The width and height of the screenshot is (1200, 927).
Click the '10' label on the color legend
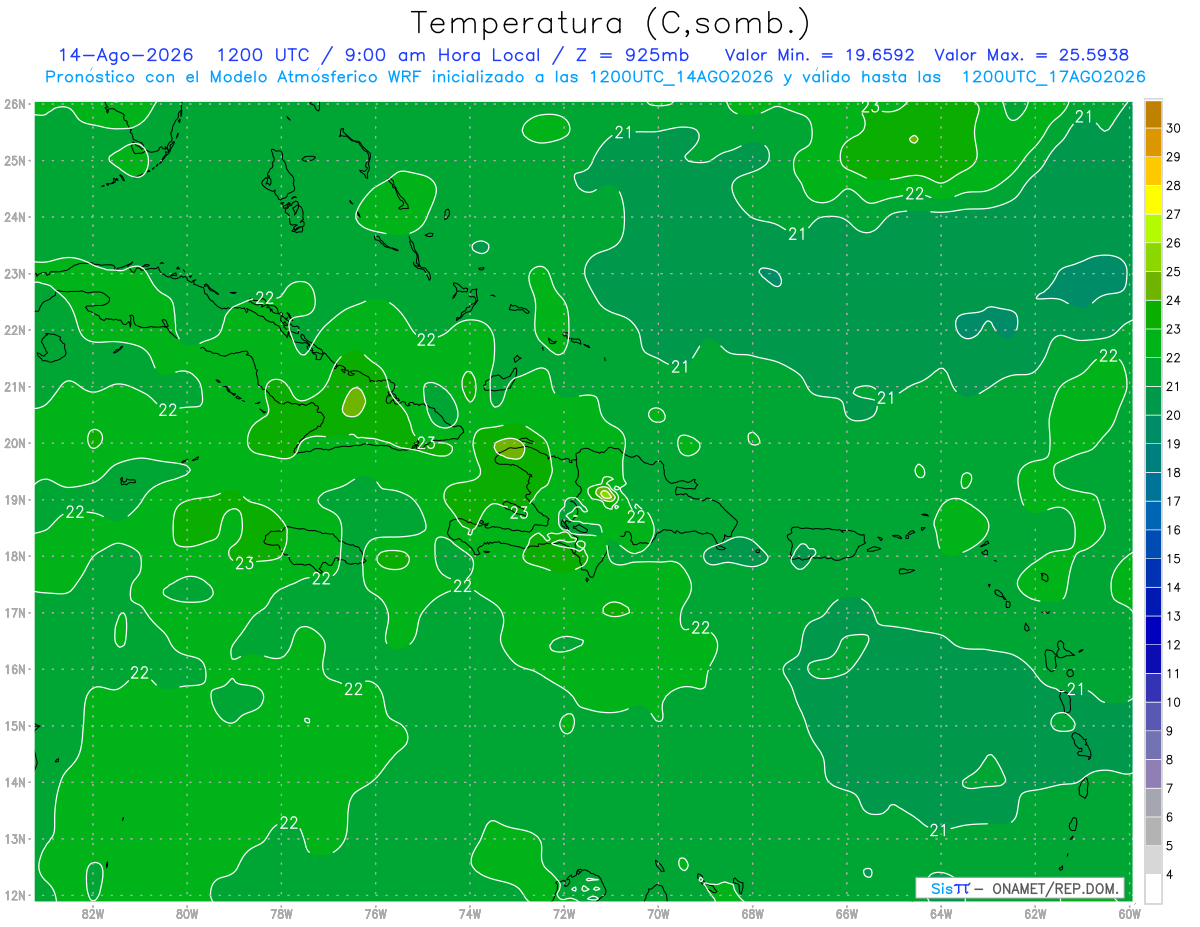(x=1174, y=701)
